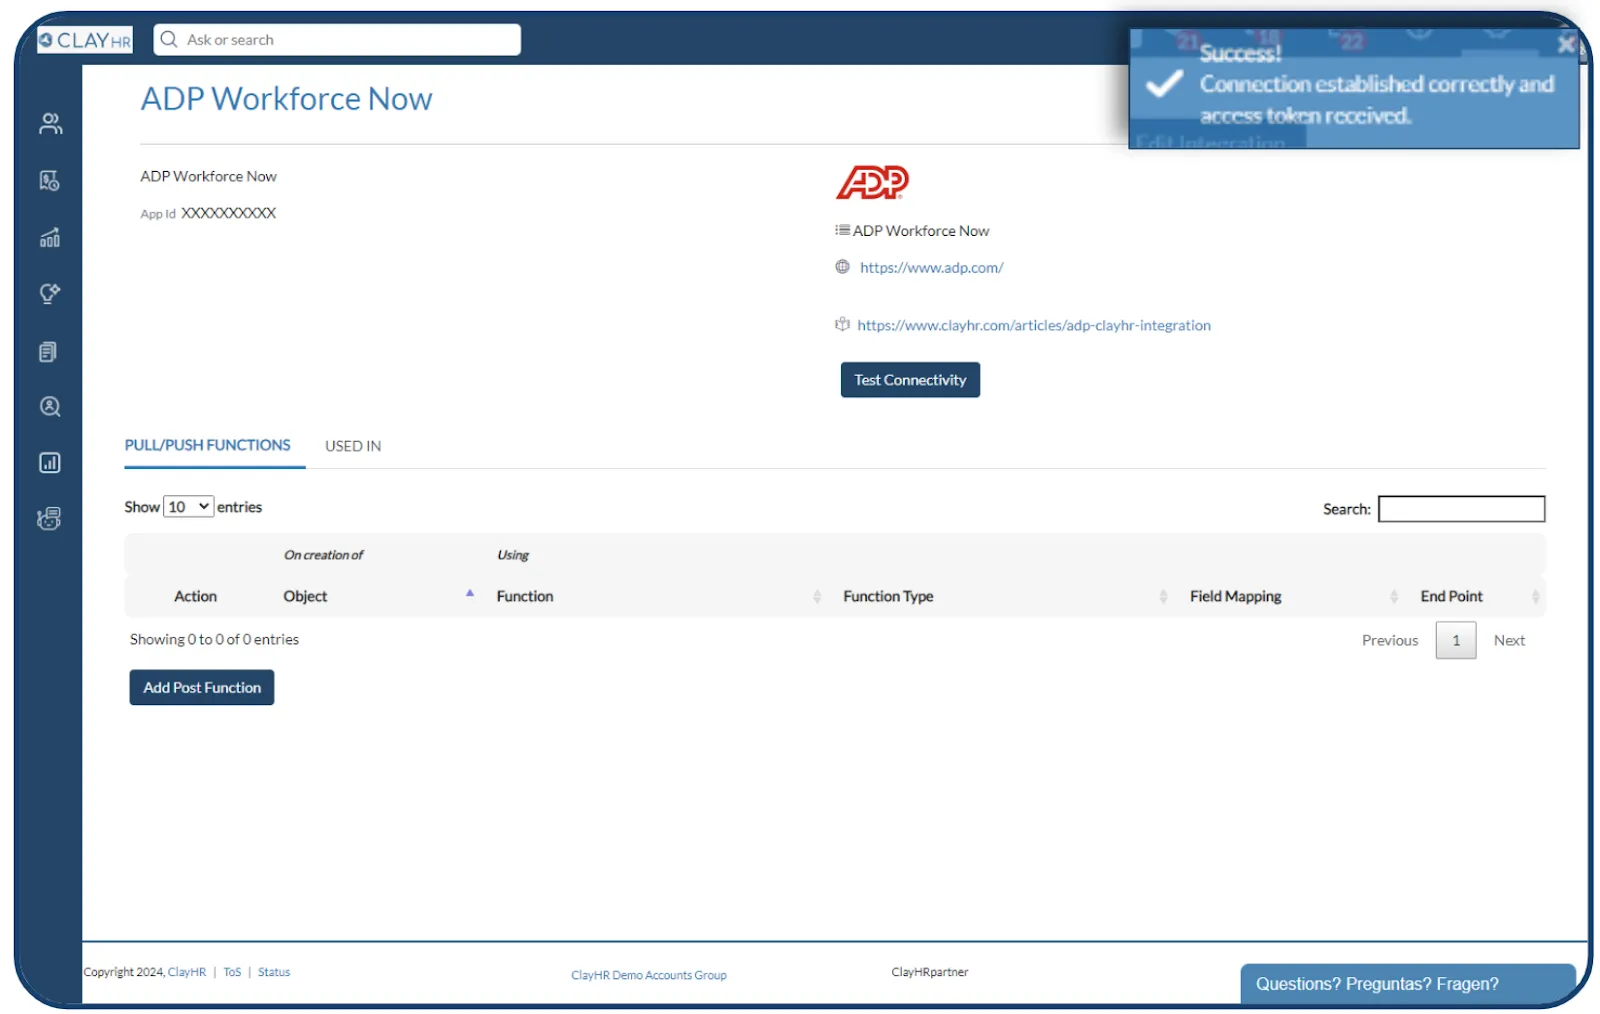1600x1014 pixels.
Task: Click the Action column header
Action: [195, 596]
